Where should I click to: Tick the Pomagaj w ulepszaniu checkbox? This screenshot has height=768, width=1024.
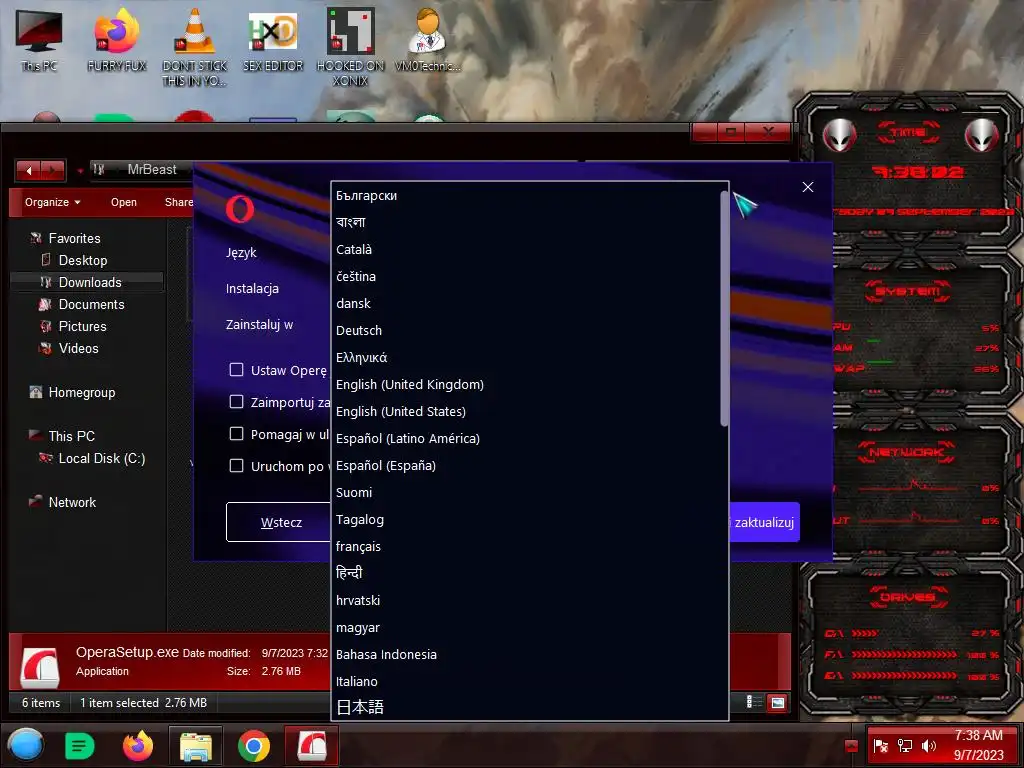pos(236,434)
